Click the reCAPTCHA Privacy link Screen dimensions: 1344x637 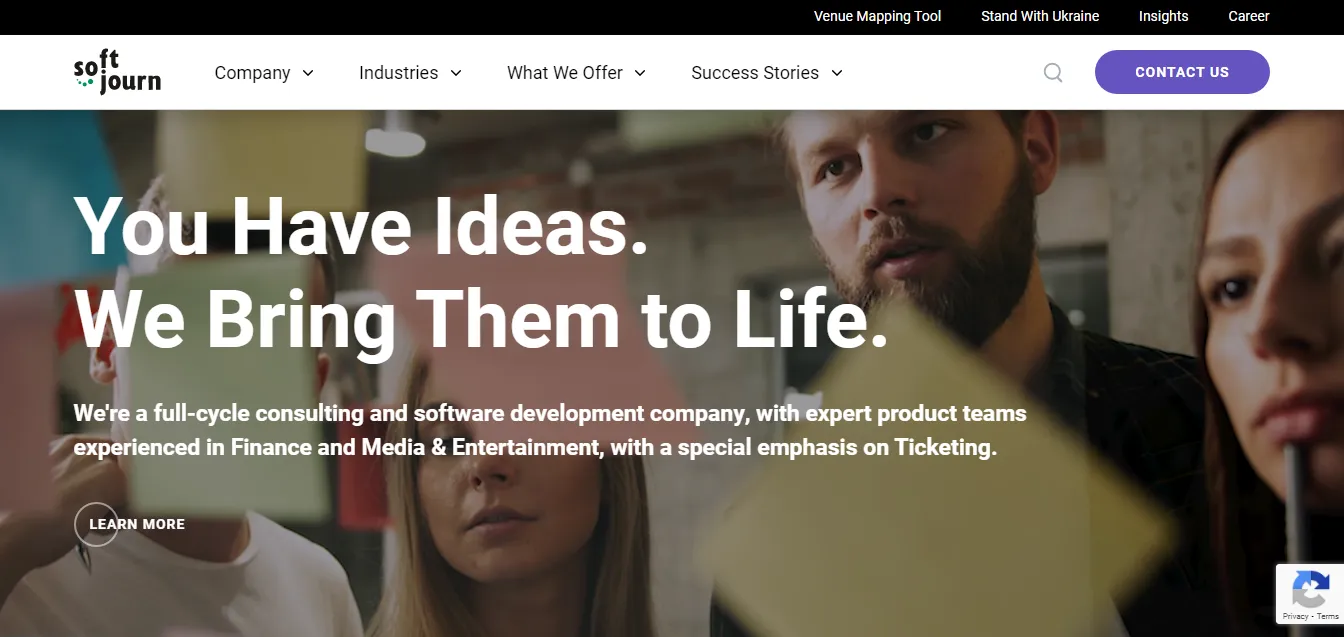click(1295, 617)
